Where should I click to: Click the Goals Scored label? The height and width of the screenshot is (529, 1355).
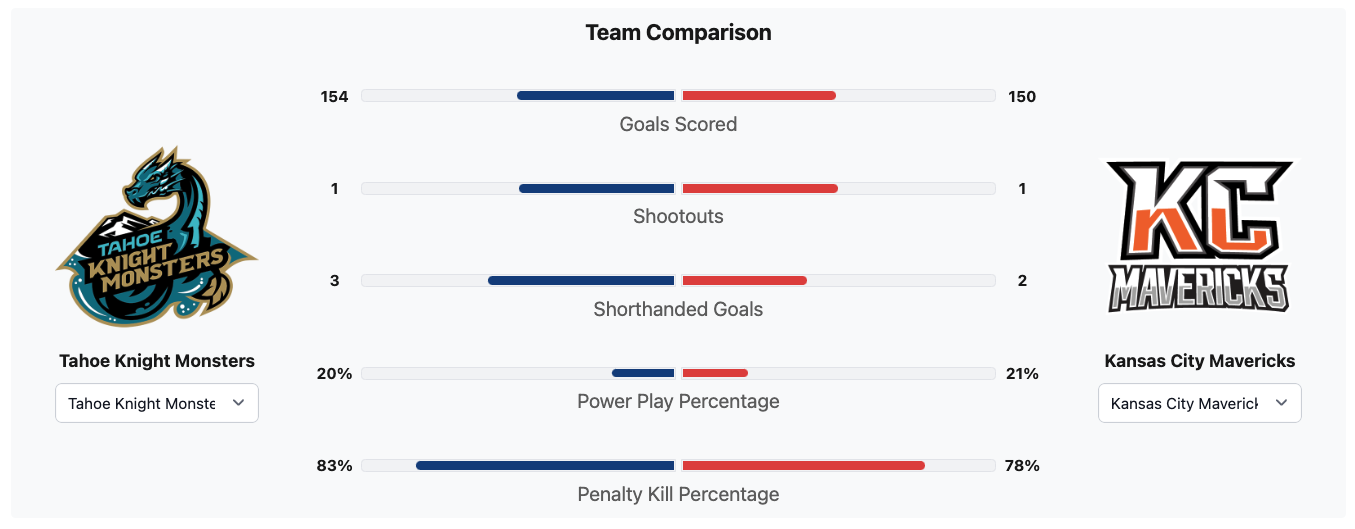678,124
